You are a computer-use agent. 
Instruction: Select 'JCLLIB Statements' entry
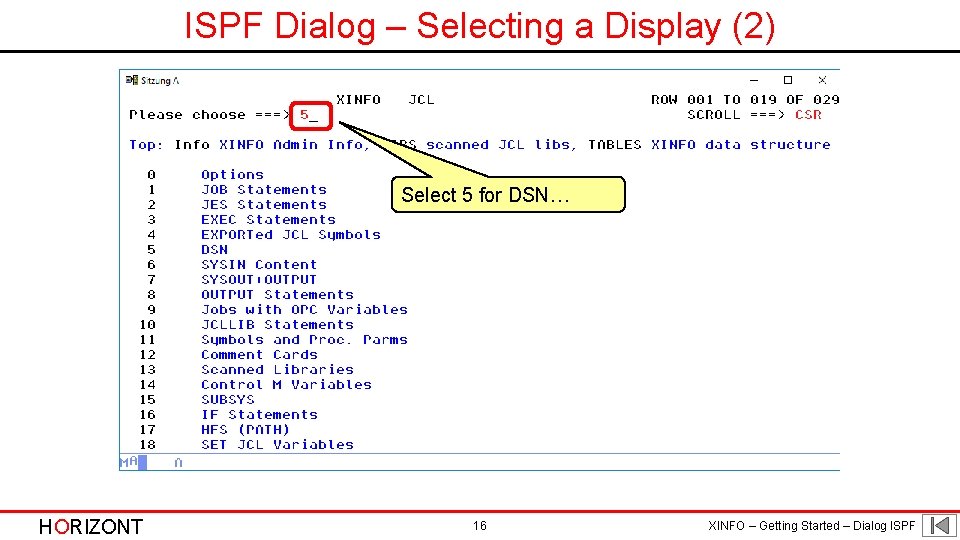pos(277,324)
